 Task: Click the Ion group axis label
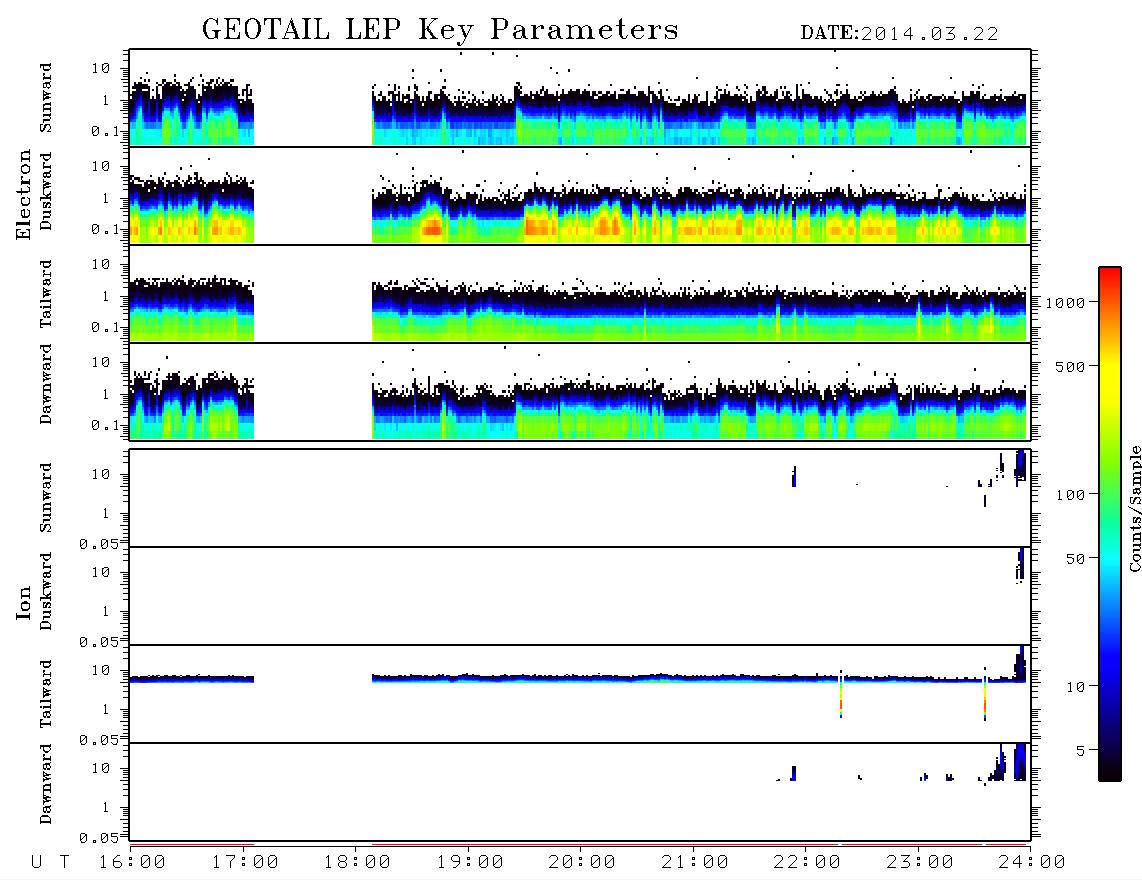pos(24,602)
